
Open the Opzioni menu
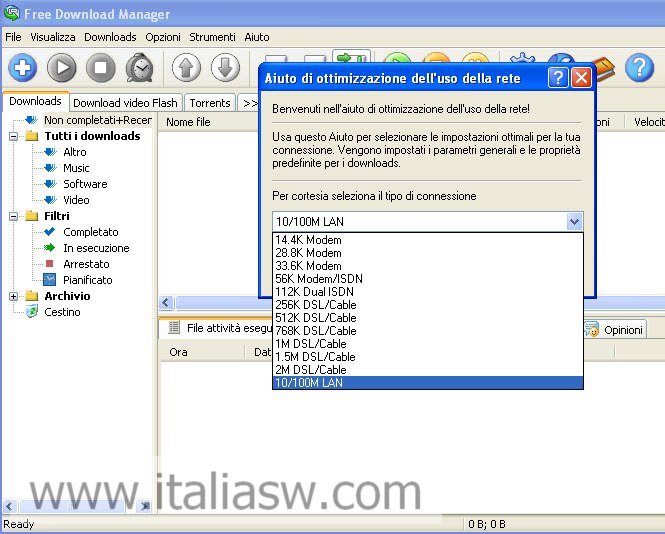[x=163, y=37]
